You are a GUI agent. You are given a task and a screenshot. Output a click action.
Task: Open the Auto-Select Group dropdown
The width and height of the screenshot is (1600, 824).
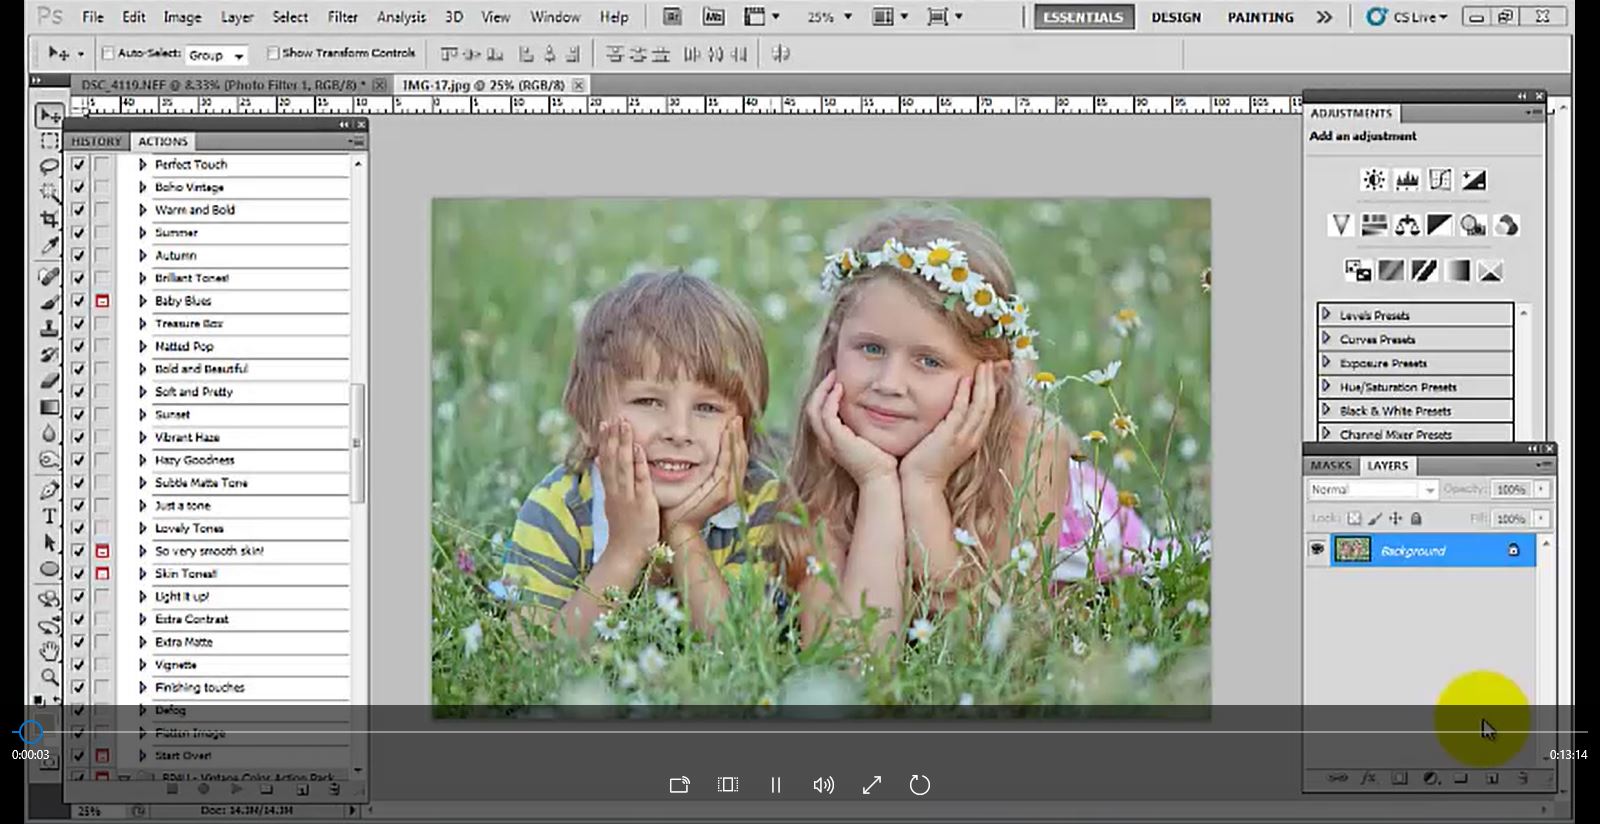(x=217, y=55)
